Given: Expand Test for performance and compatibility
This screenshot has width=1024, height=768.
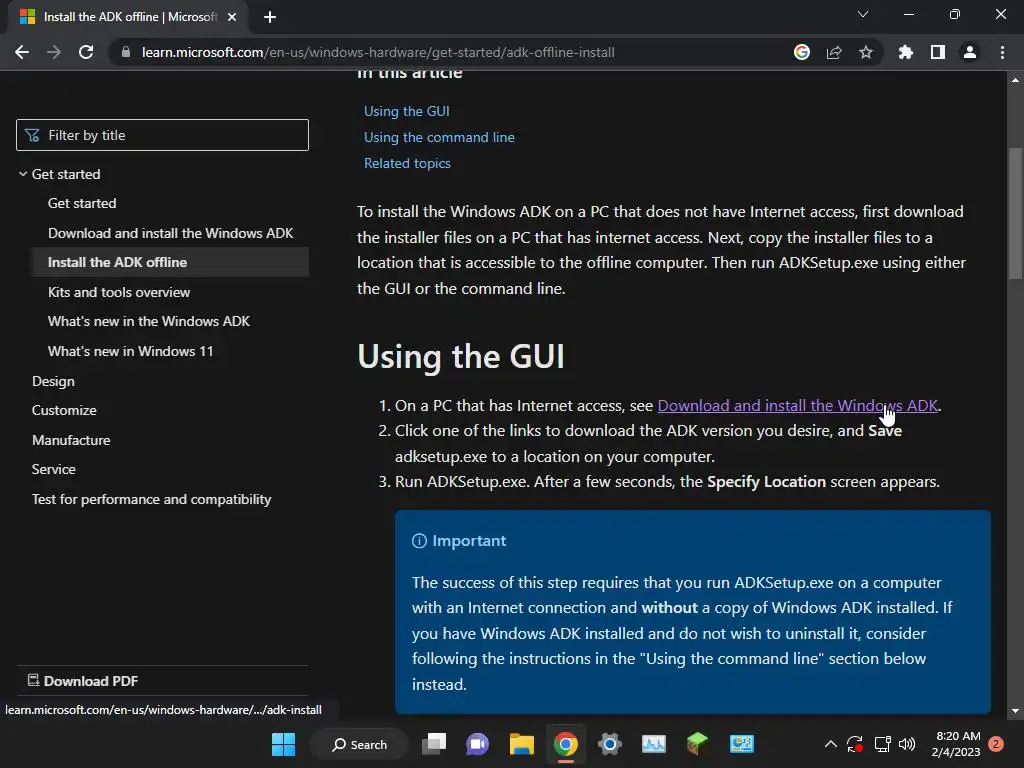Looking at the screenshot, I should pos(152,499).
